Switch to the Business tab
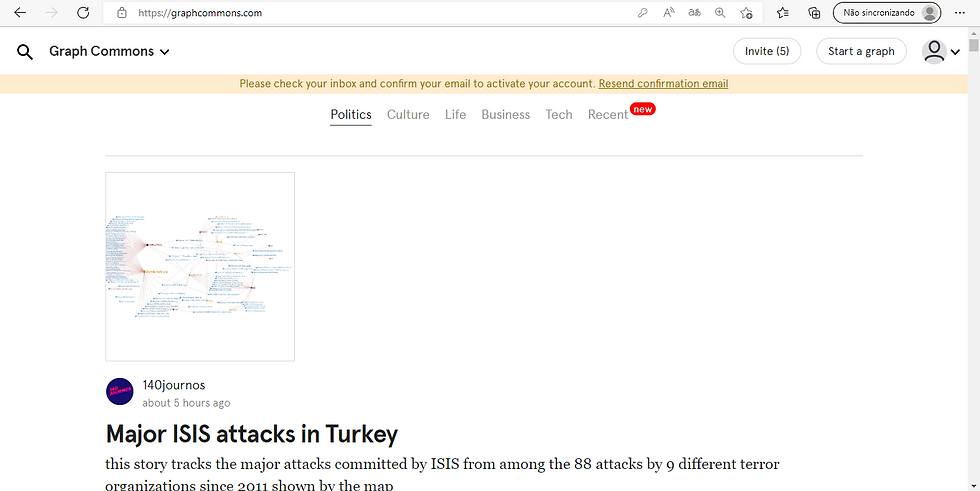The width and height of the screenshot is (980, 491). tap(506, 114)
